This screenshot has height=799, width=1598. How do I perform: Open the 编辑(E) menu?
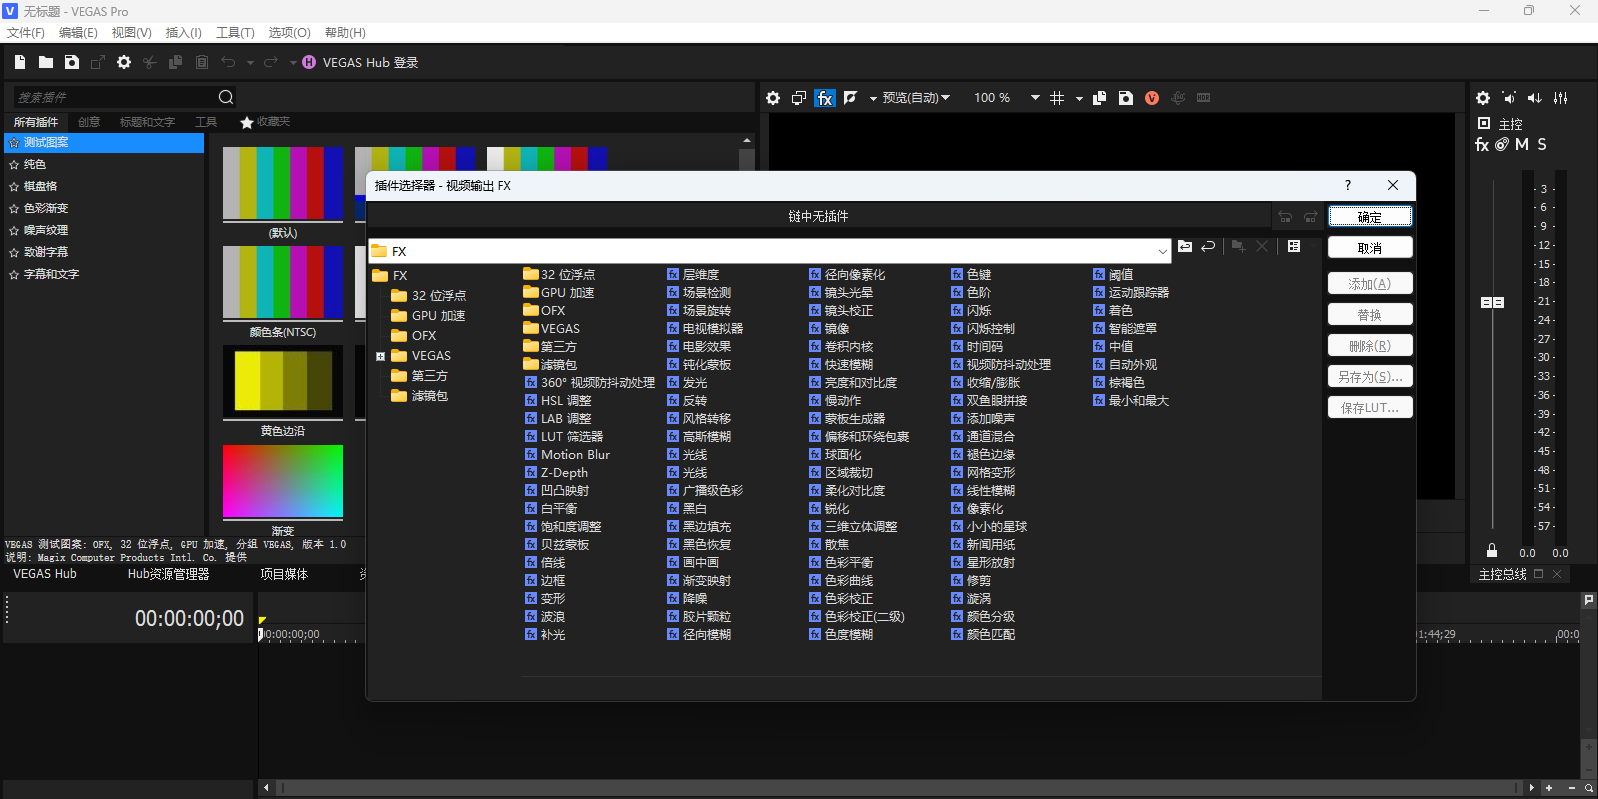coord(78,33)
